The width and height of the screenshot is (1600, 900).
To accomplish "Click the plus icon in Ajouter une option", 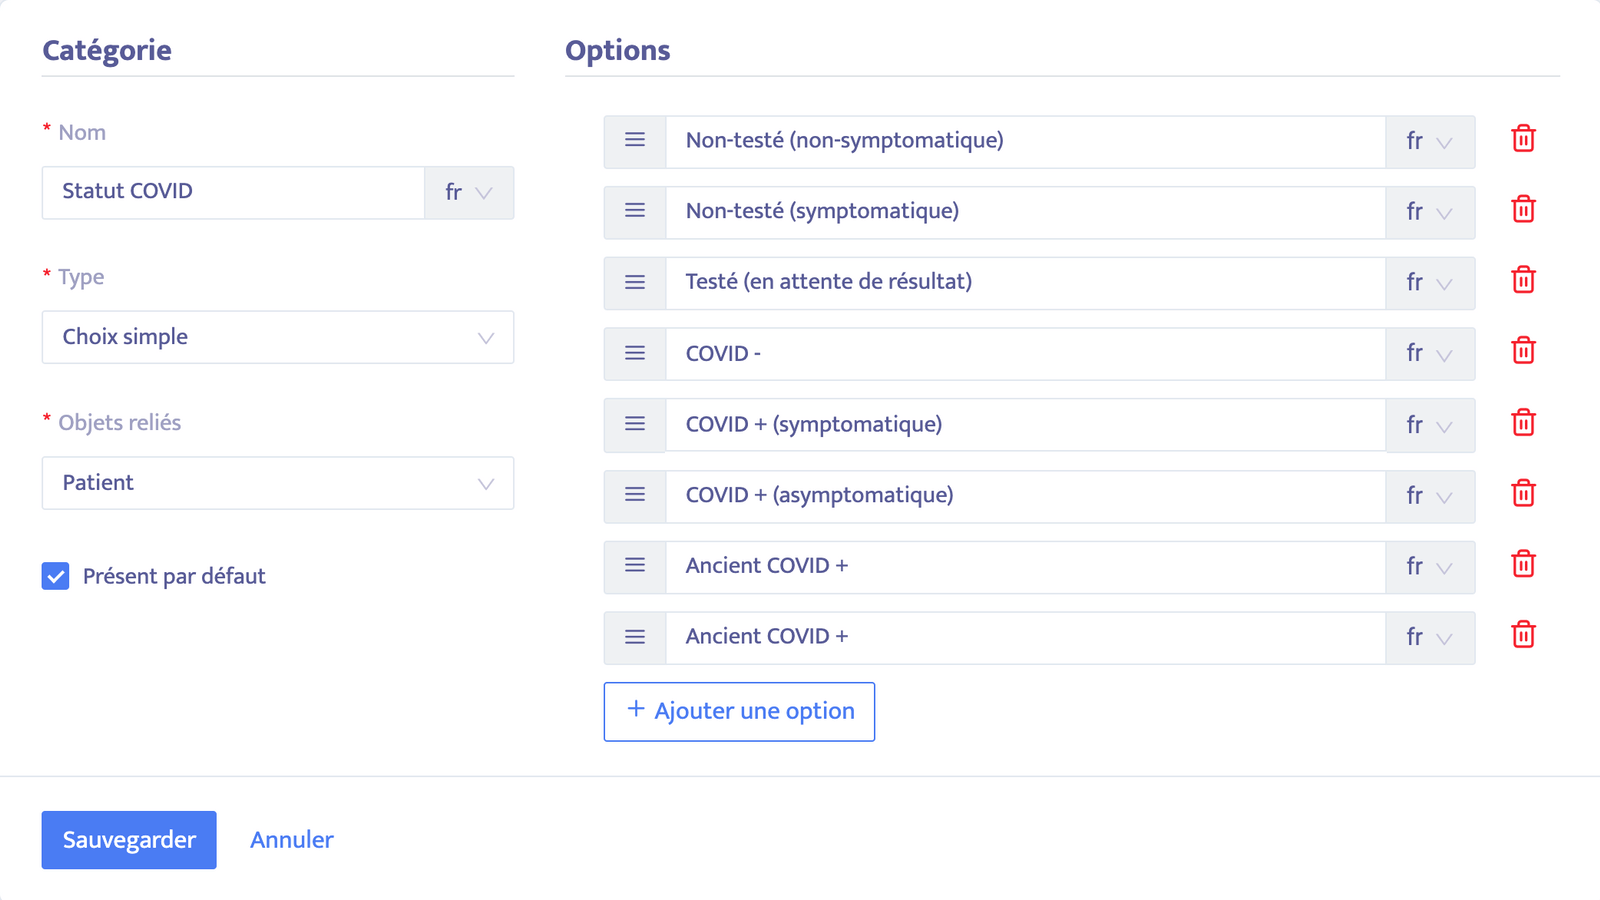I will click(635, 709).
